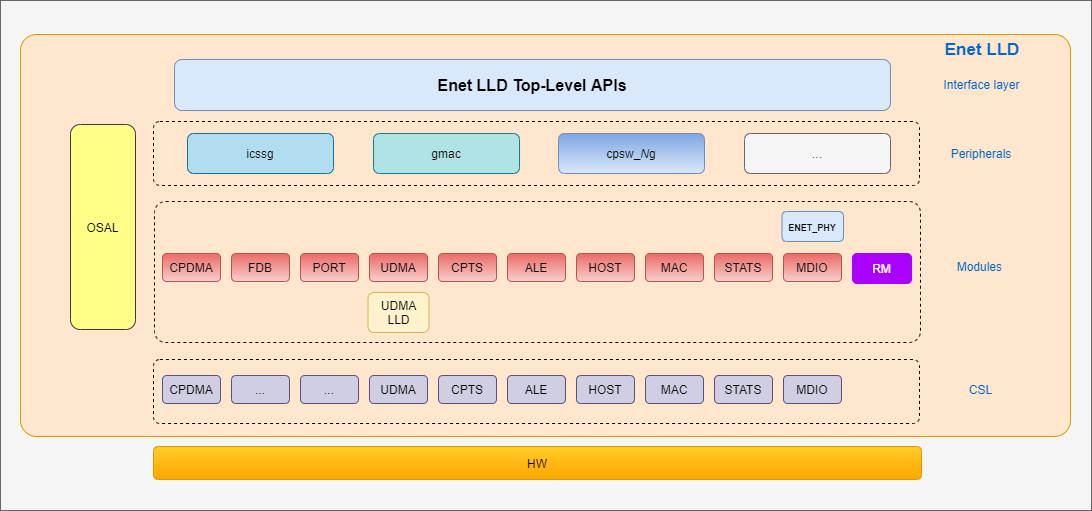The width and height of the screenshot is (1092, 511).
Task: Click the purple RM module block
Action: (881, 268)
